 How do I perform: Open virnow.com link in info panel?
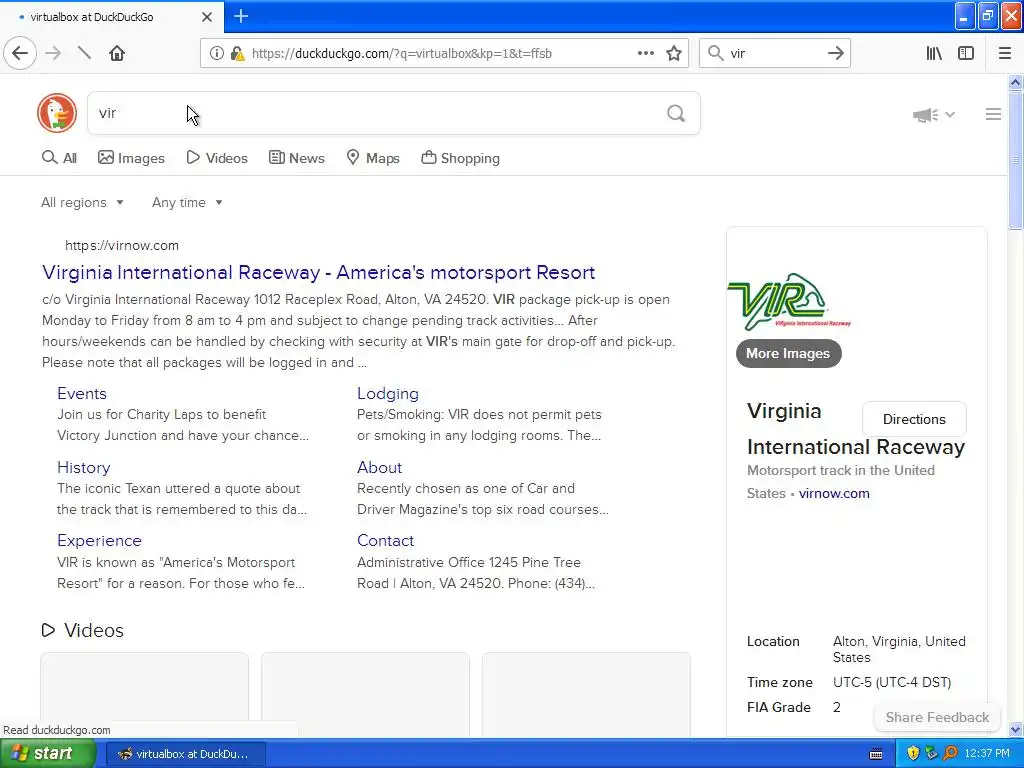point(834,494)
